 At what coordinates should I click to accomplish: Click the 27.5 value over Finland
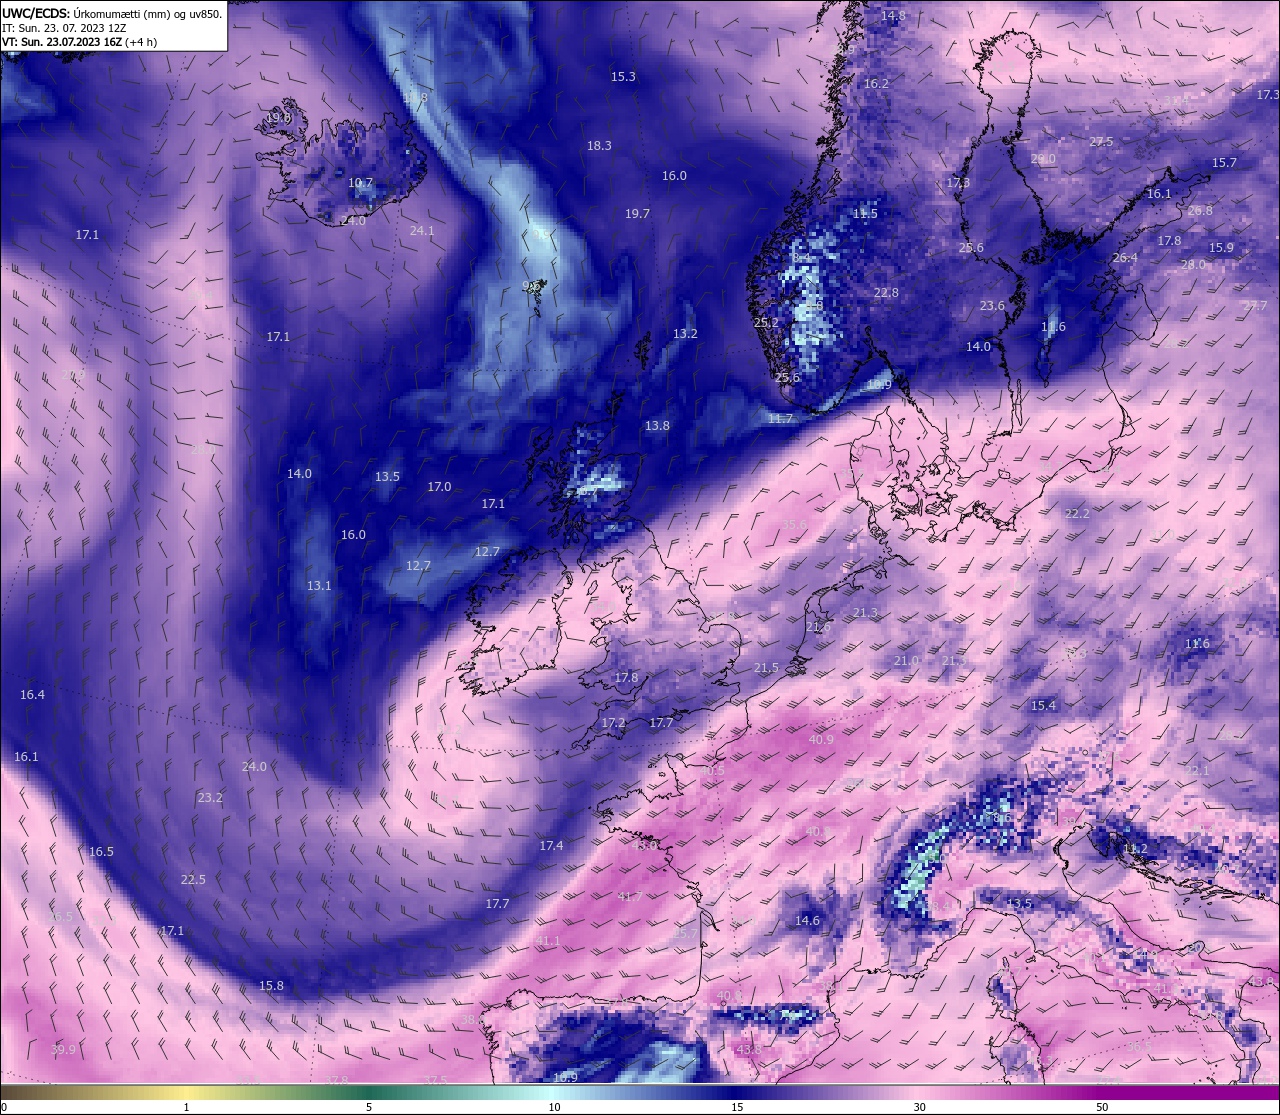pyautogui.click(x=1101, y=142)
